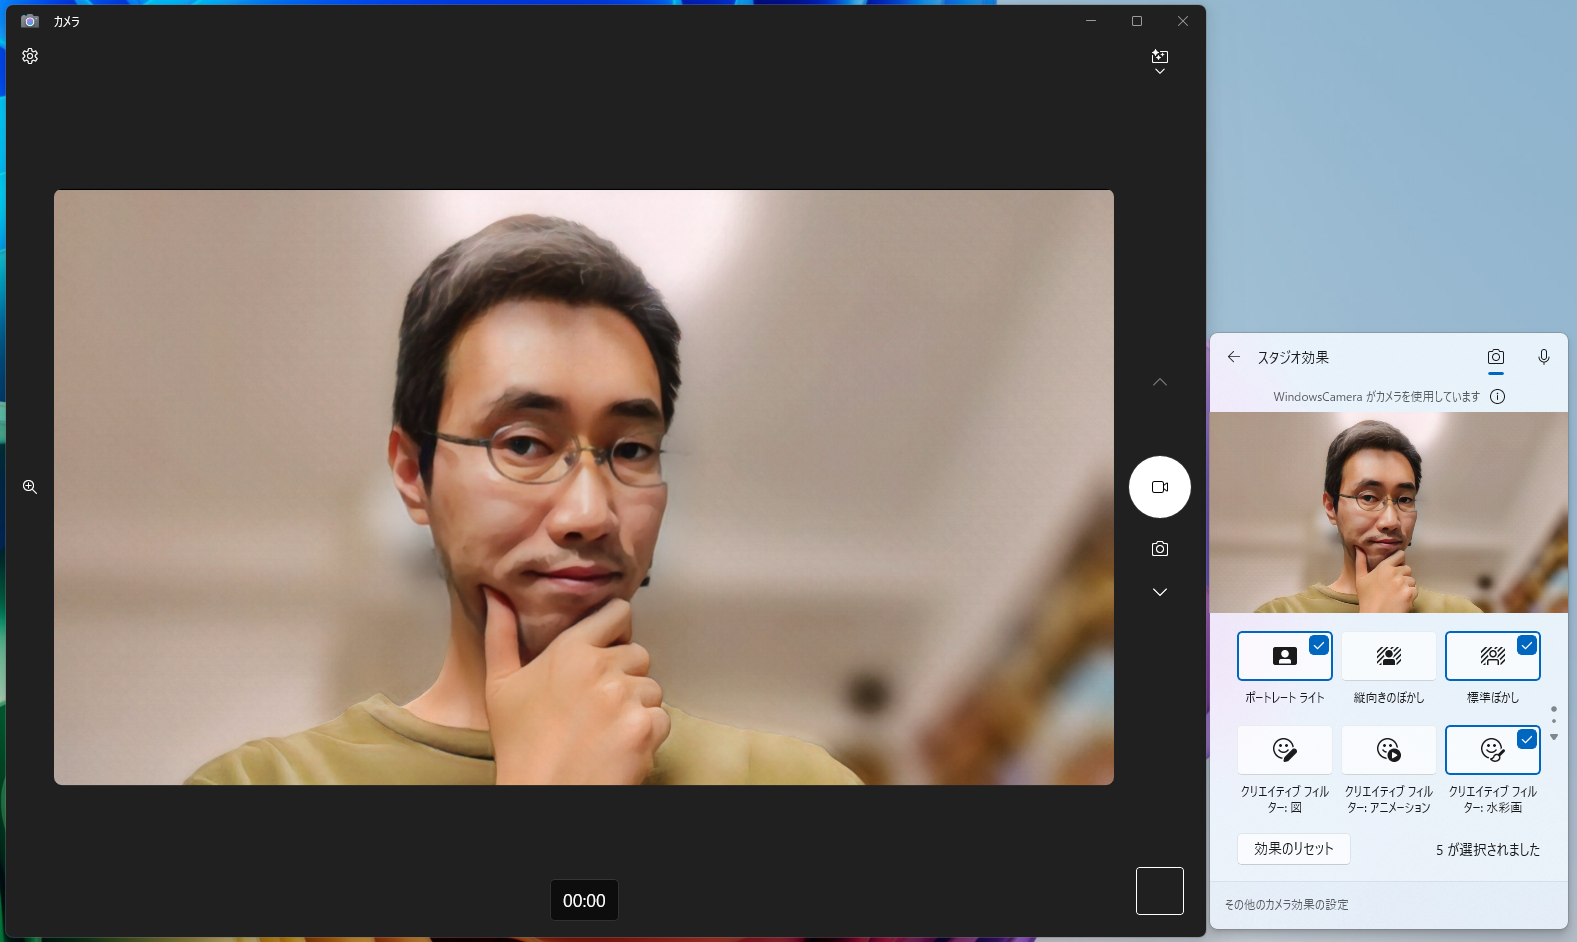Toggle the 縦向きのぼかし effect
This screenshot has width=1577, height=942.
(1389, 656)
